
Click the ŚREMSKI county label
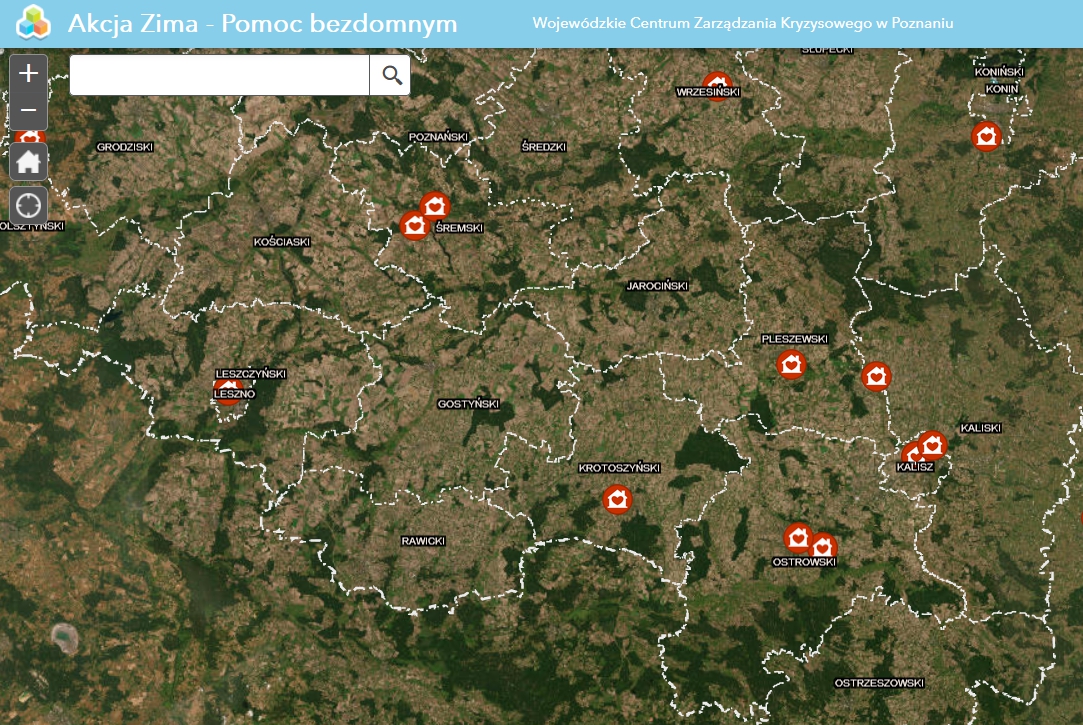[459, 228]
